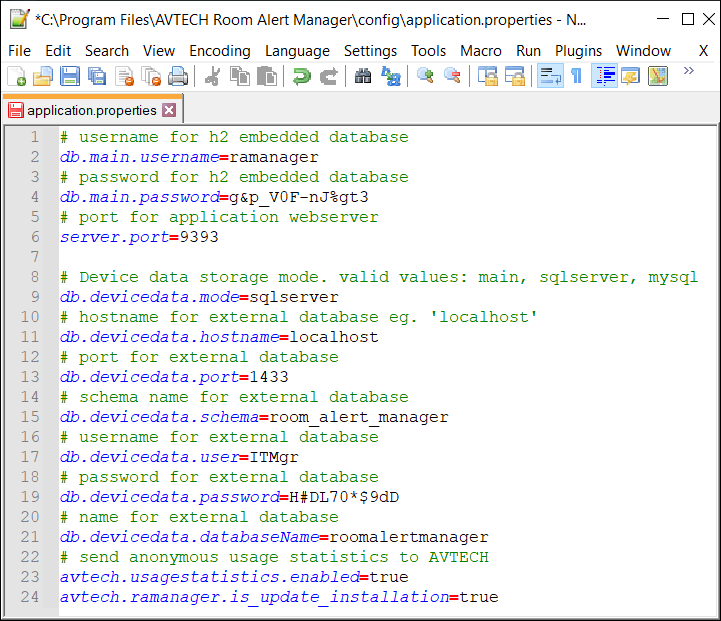Viewport: 721px width, 621px height.
Task: Toggle Show All Characters pilcrow button
Action: click(576, 76)
